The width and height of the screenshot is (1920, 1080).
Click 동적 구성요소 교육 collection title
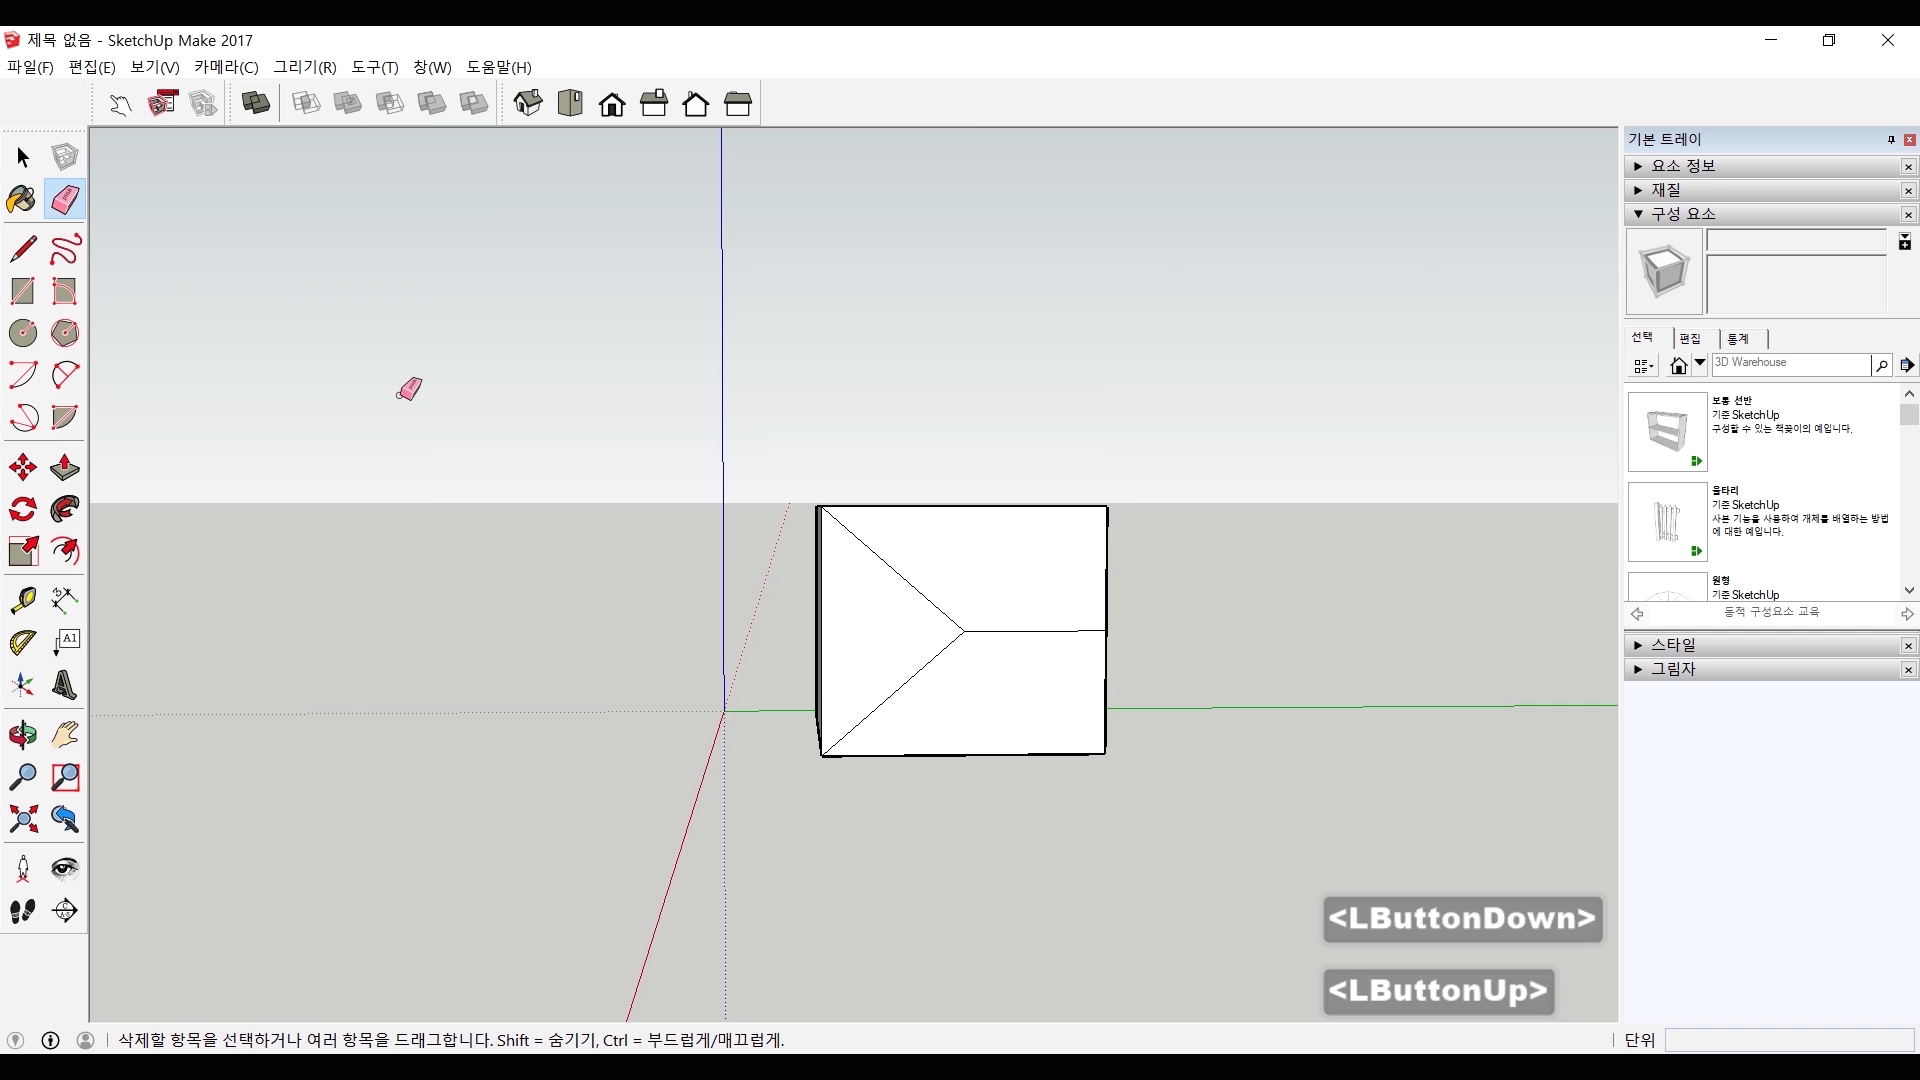[x=1771, y=612]
